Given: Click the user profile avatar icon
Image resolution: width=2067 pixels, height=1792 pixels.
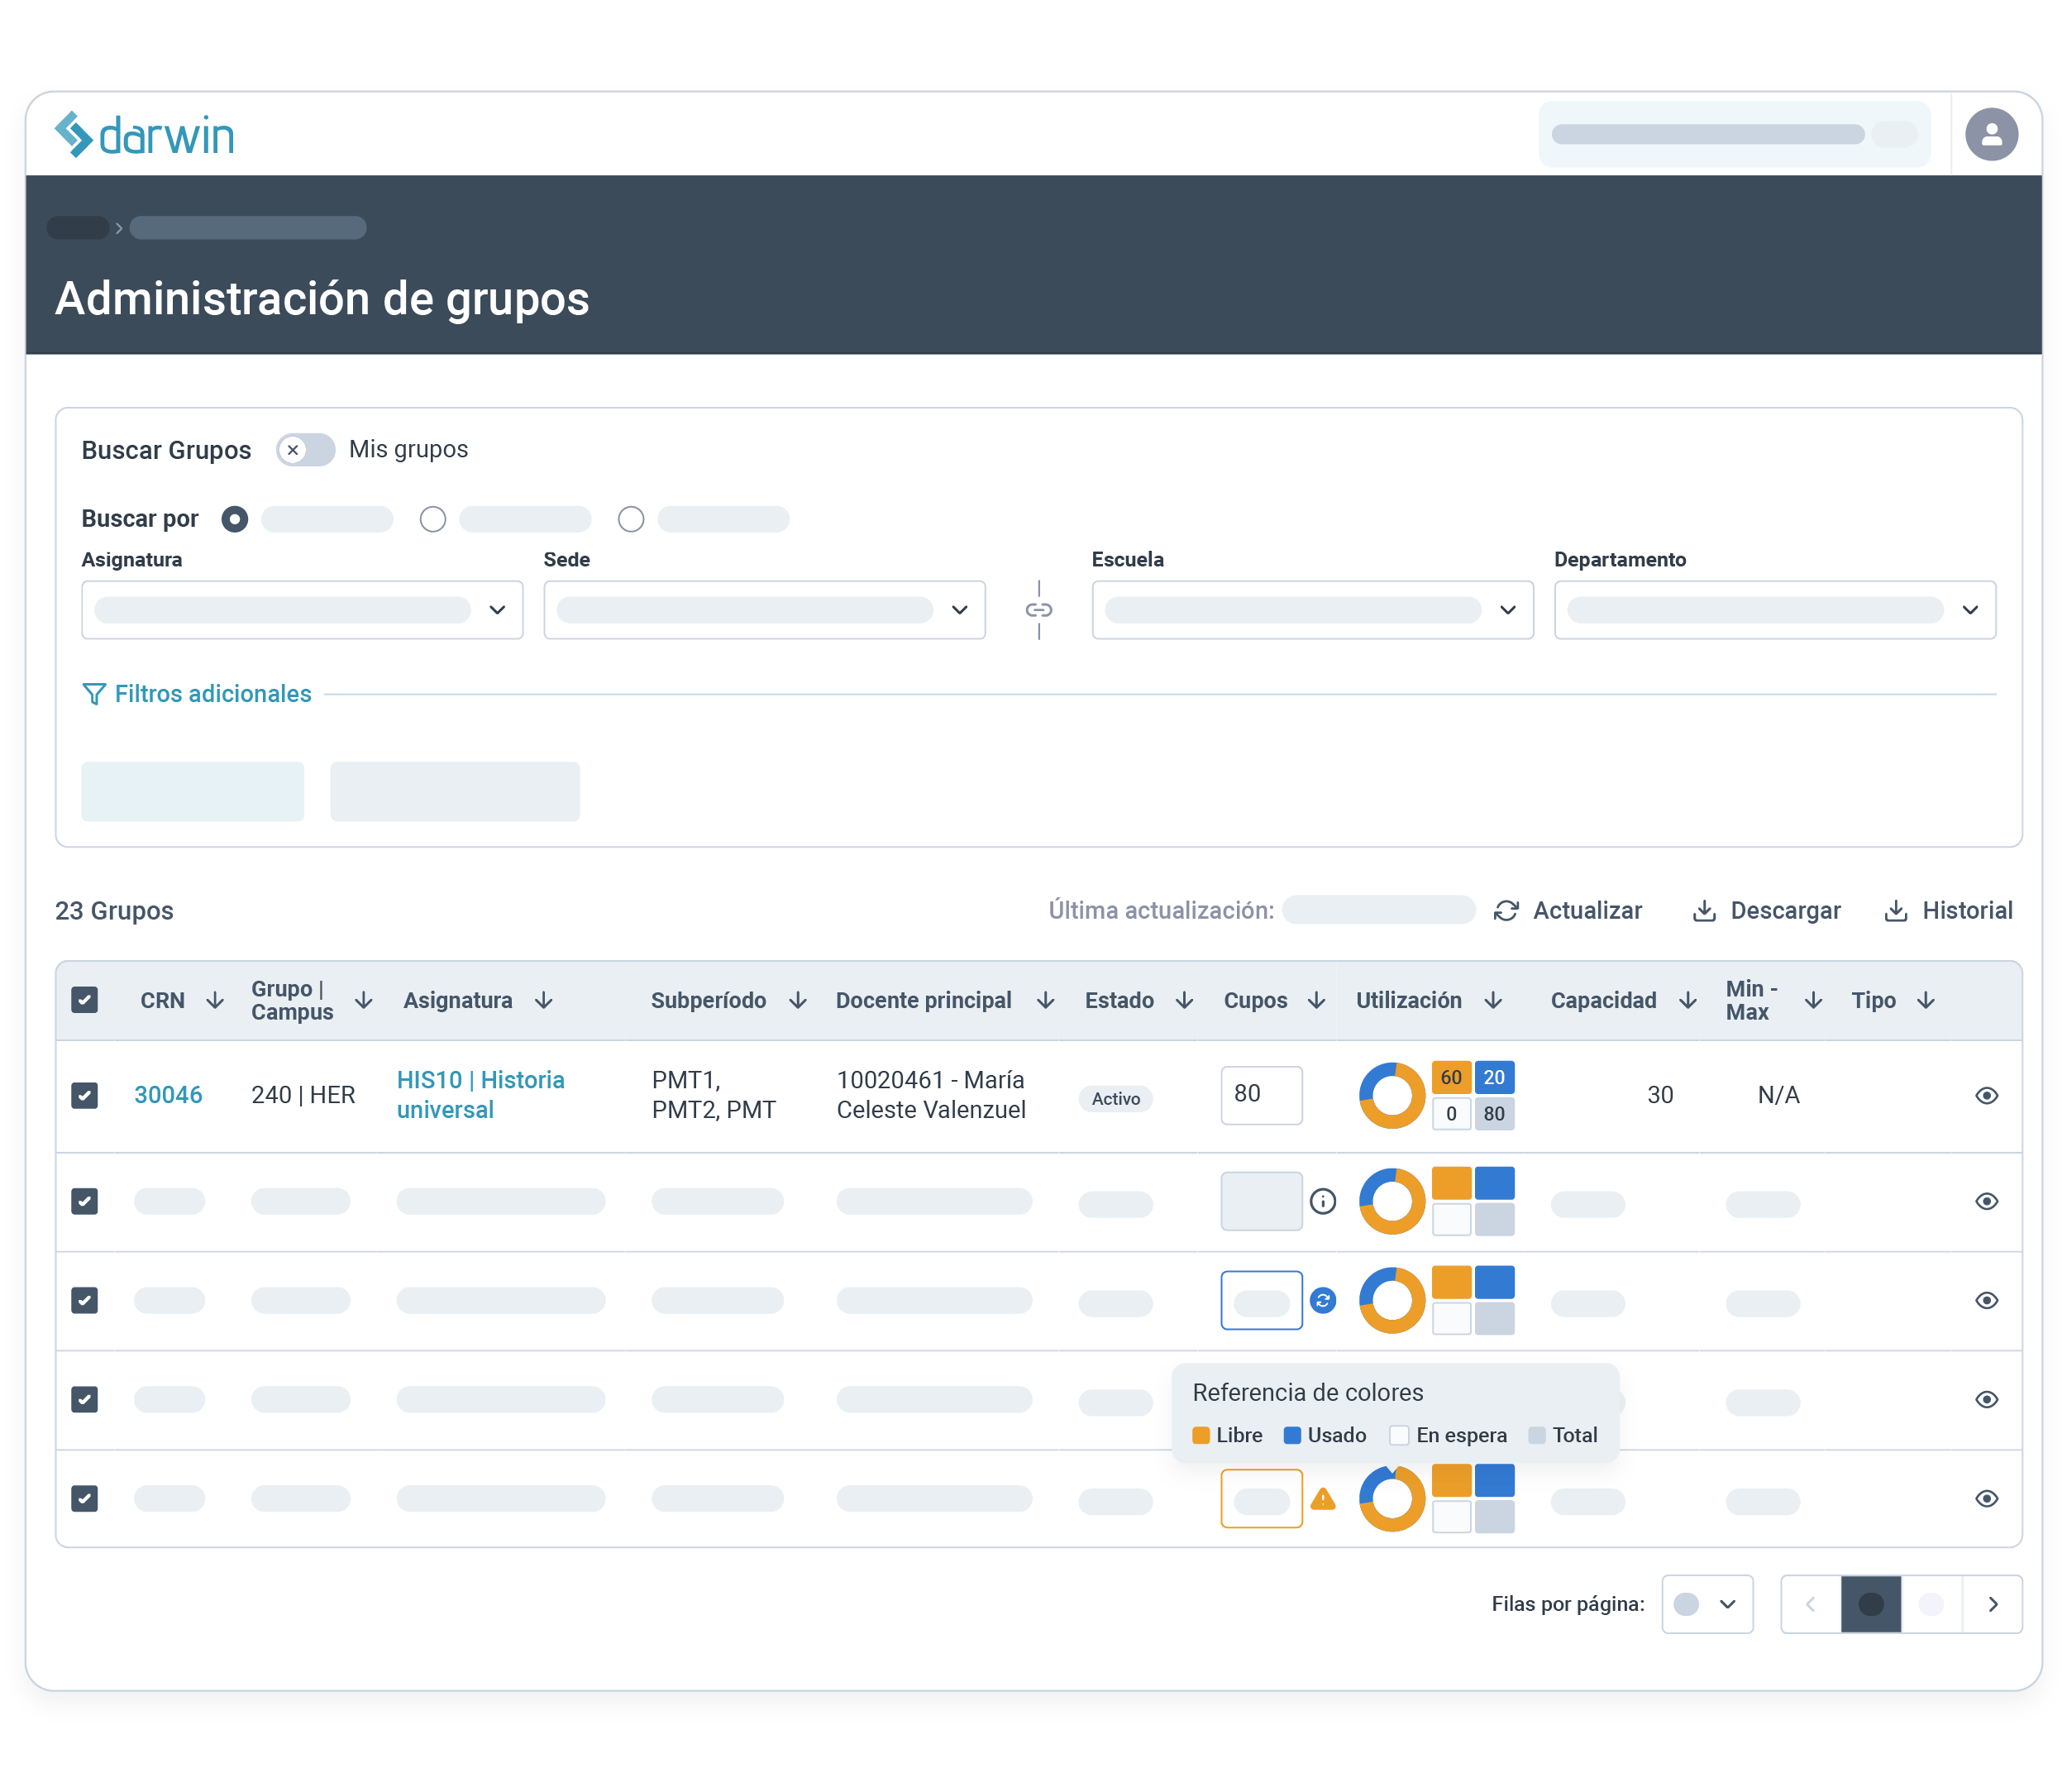Looking at the screenshot, I should pos(1990,135).
